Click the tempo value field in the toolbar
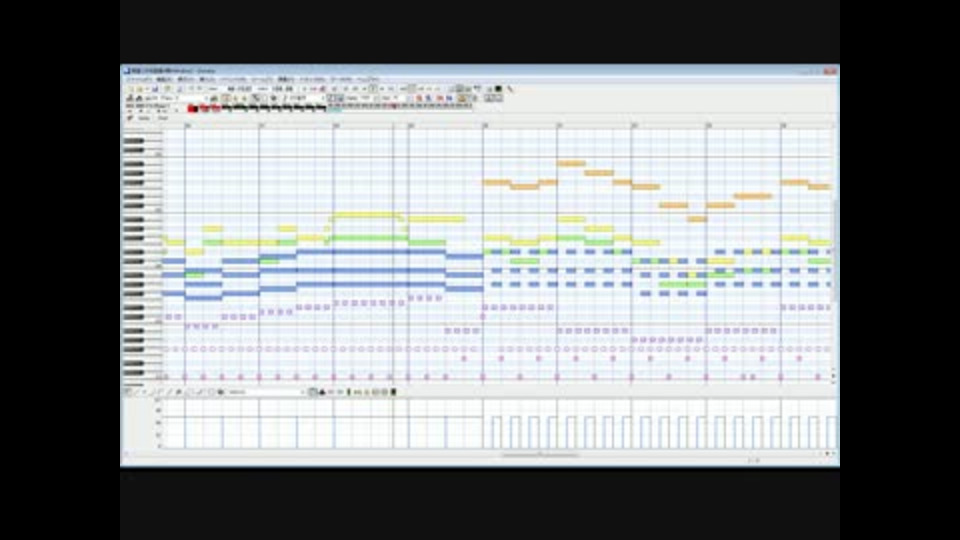The width and height of the screenshot is (960, 540). (282, 89)
